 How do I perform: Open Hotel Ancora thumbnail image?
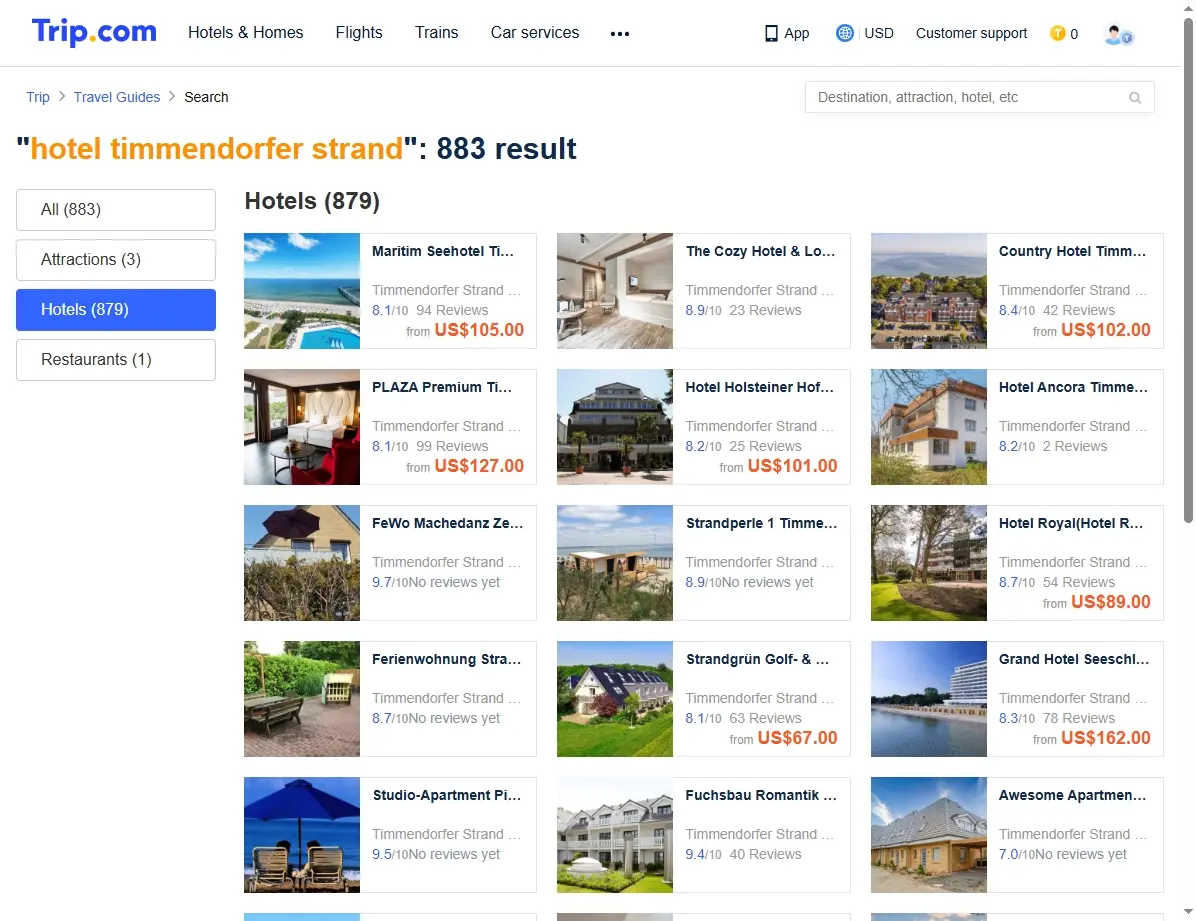coord(928,427)
